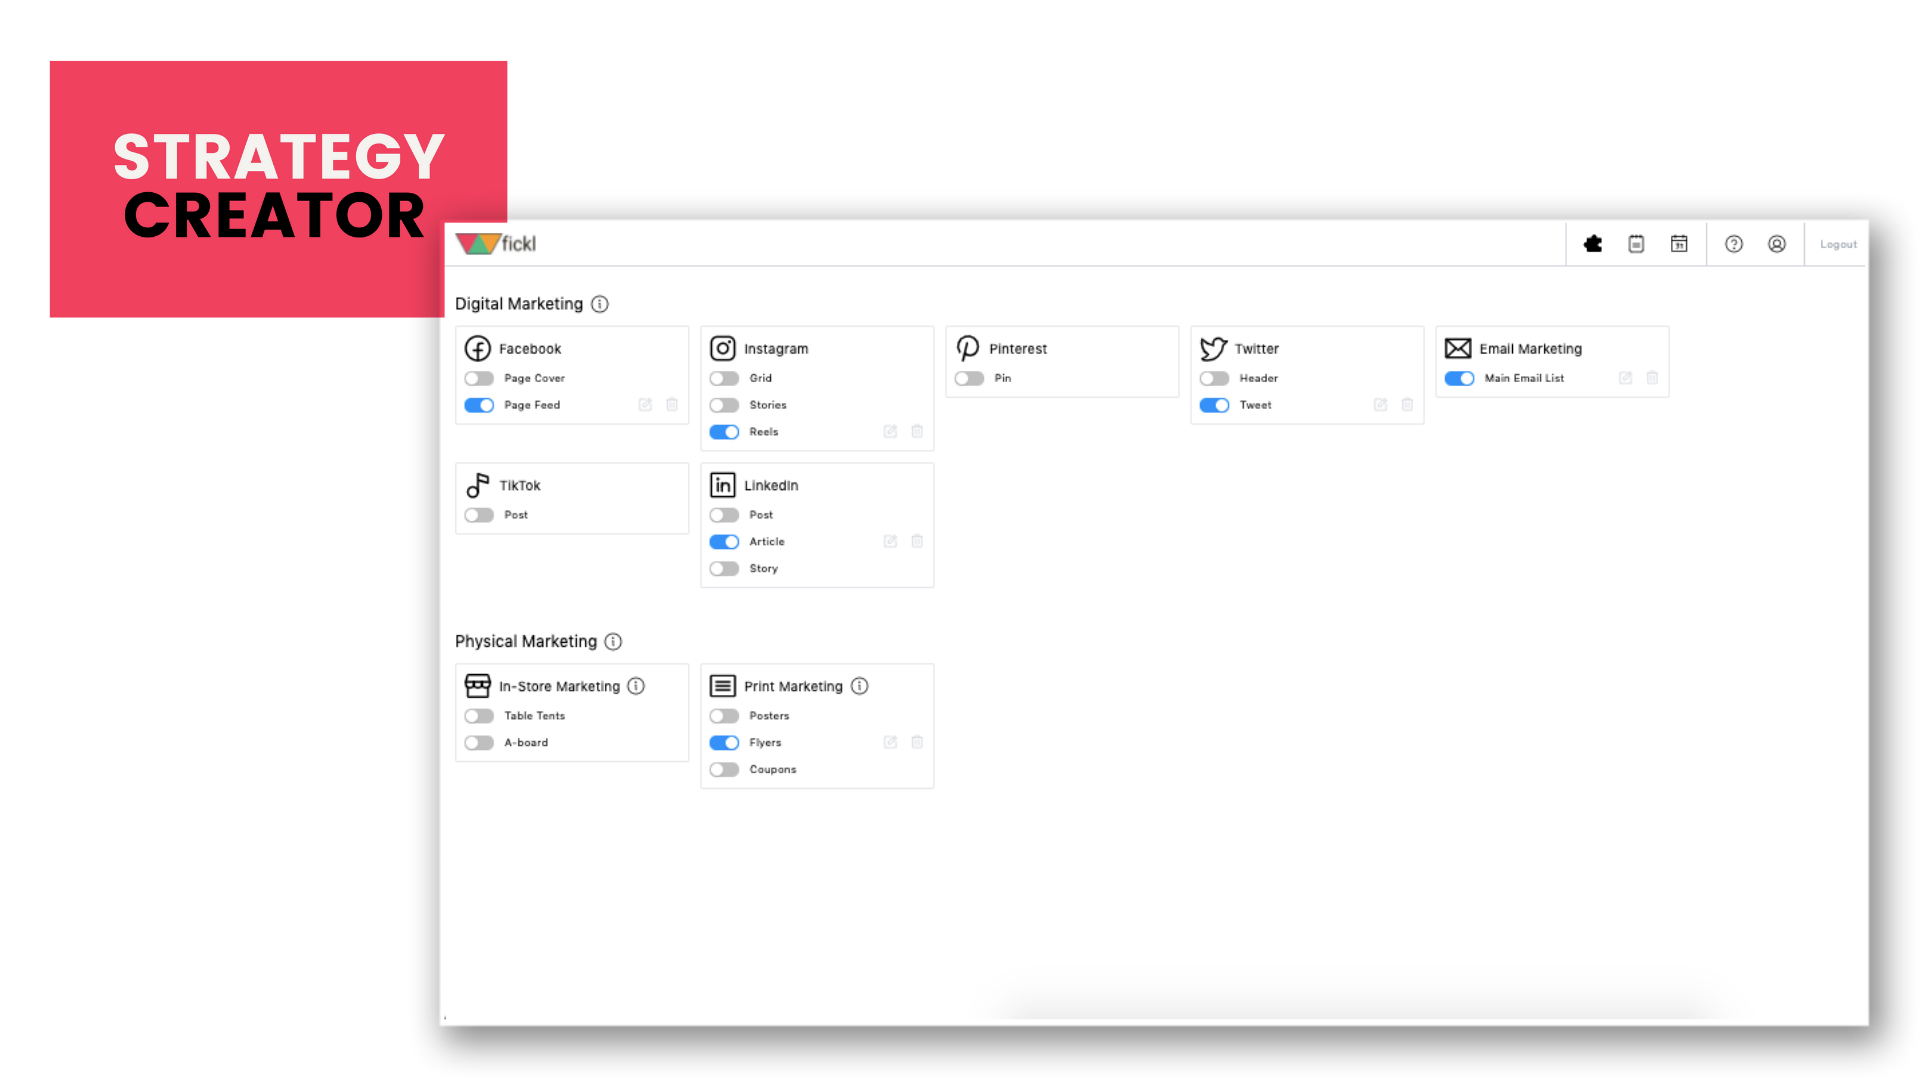
Task: Disable the Flyers toggle under Print Marketing
Action: pyautogui.click(x=724, y=742)
